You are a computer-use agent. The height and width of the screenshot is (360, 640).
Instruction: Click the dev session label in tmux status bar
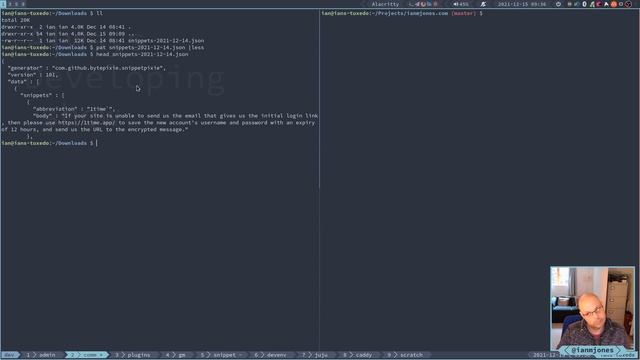pos(9,355)
